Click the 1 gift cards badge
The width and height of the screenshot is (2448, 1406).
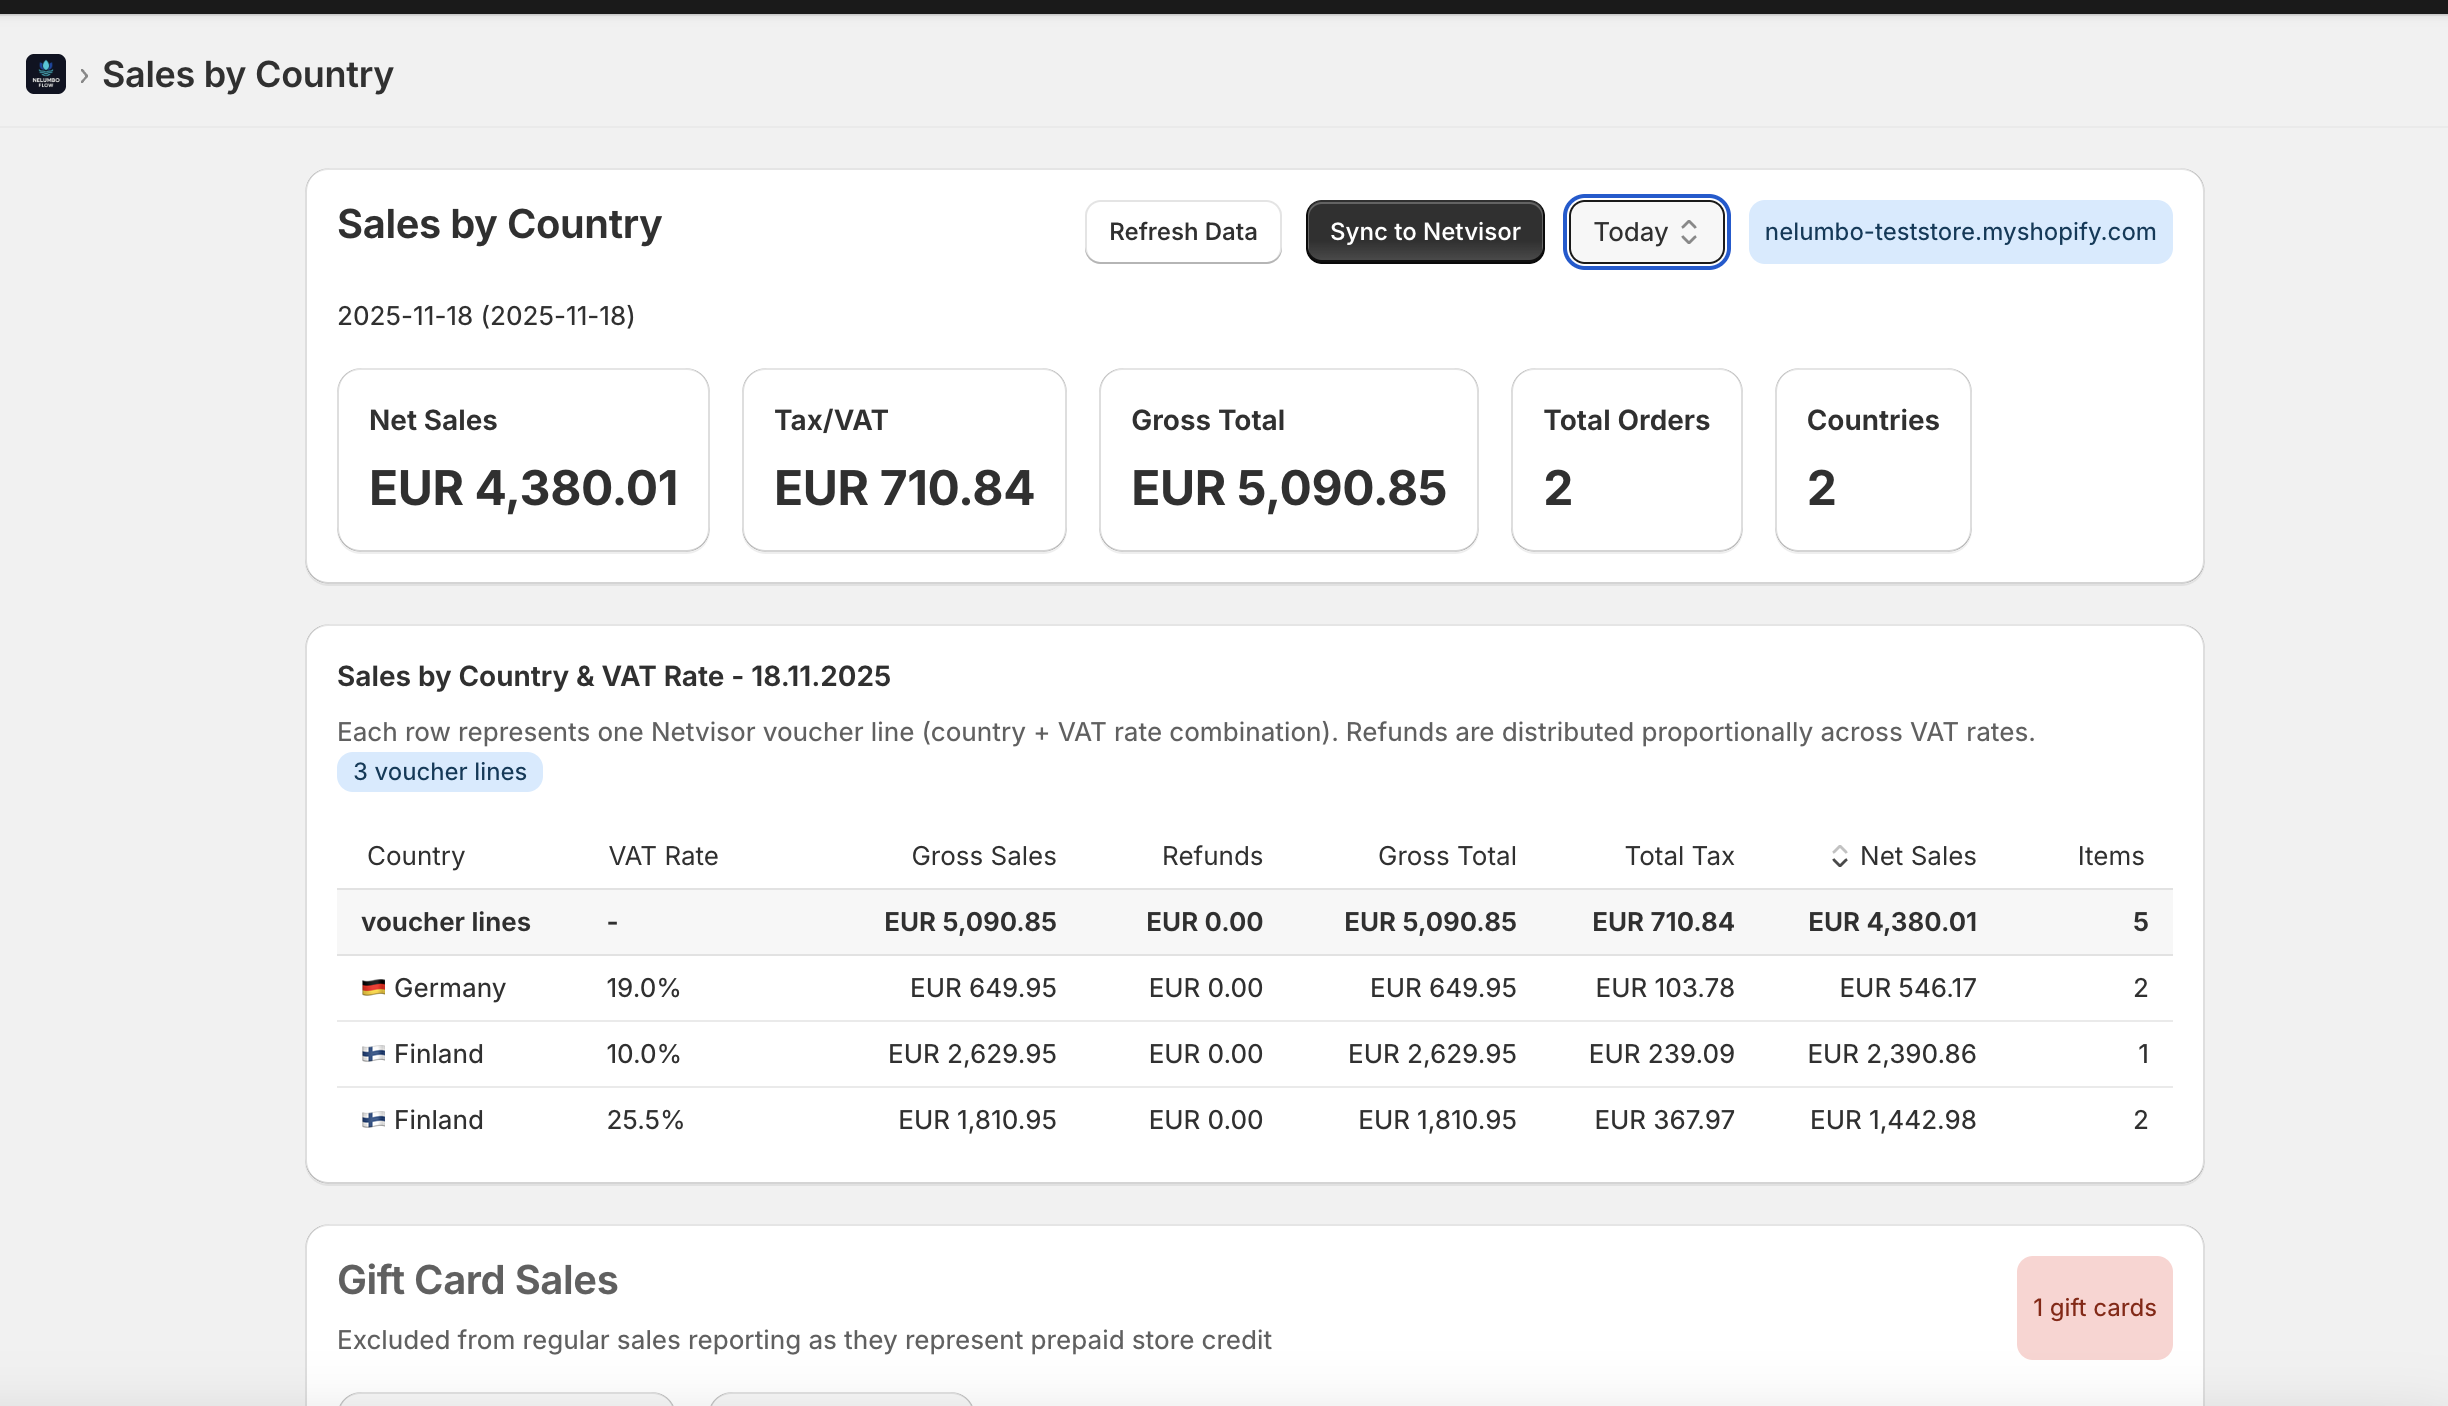pyautogui.click(x=2093, y=1308)
